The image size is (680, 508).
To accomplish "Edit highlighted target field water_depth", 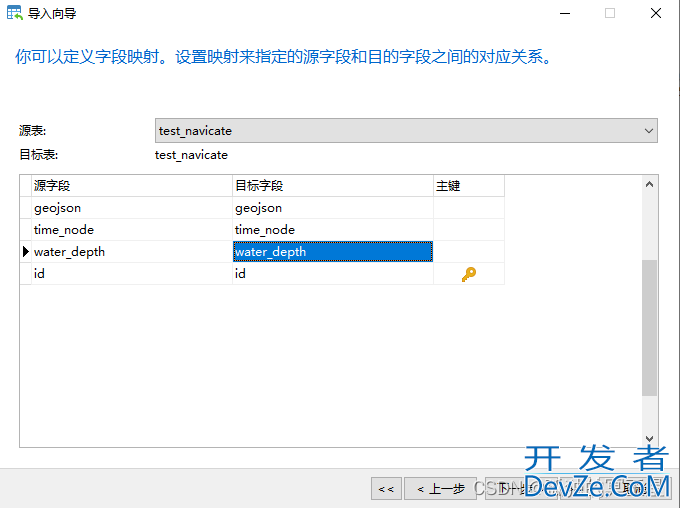I will click(x=333, y=252).
